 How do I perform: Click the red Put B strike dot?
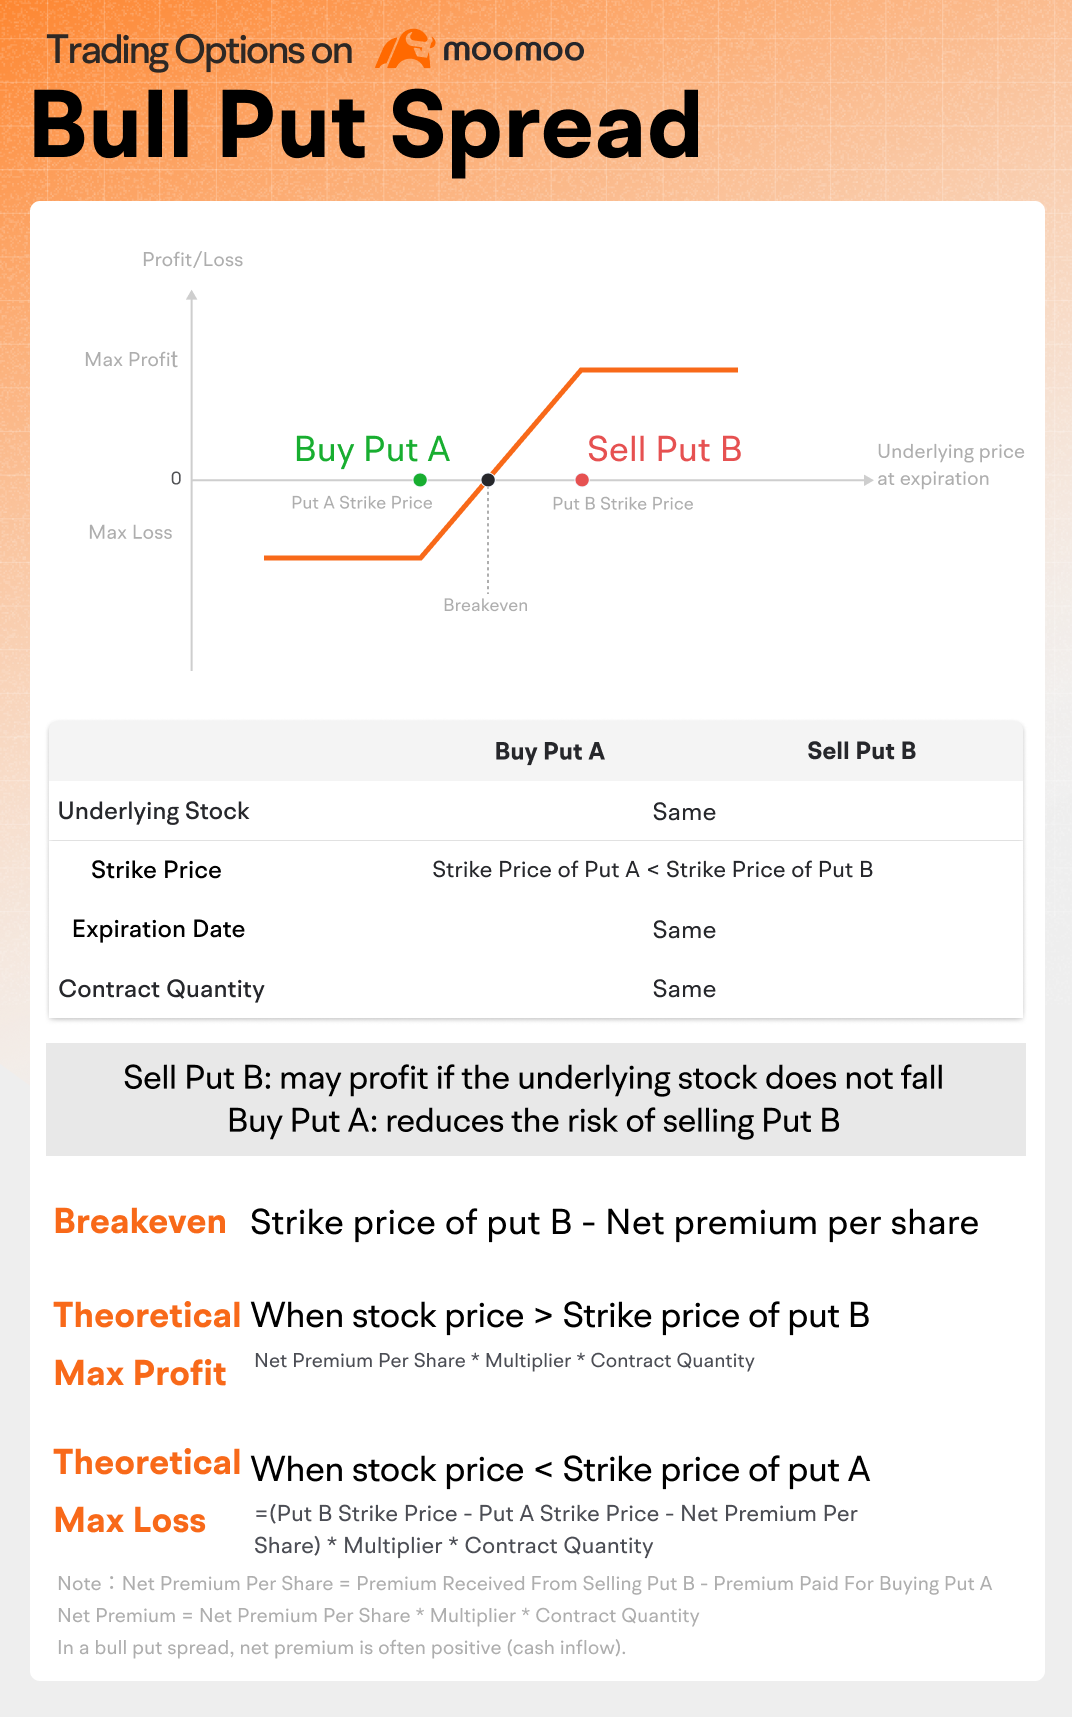click(582, 480)
